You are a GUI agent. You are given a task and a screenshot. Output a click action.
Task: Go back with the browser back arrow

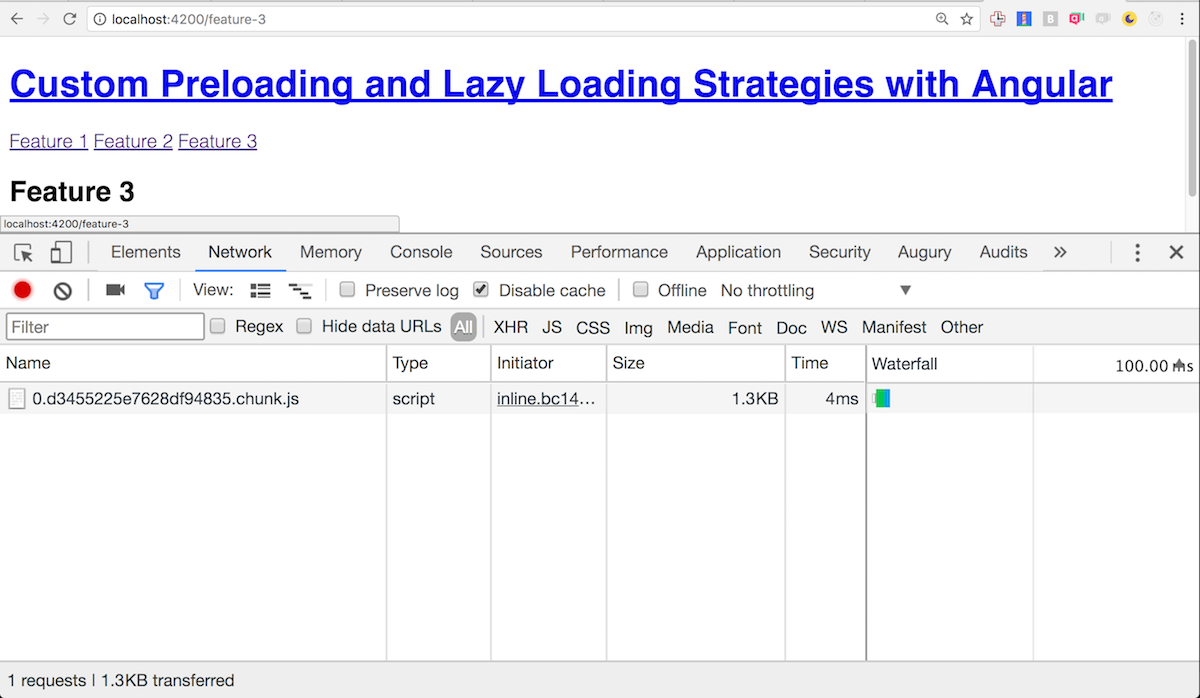click(x=17, y=19)
